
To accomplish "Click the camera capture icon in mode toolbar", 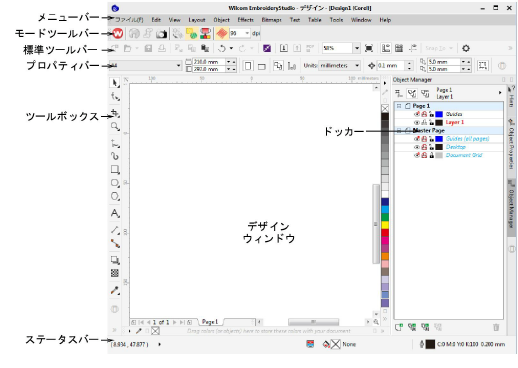I will click(x=162, y=34).
